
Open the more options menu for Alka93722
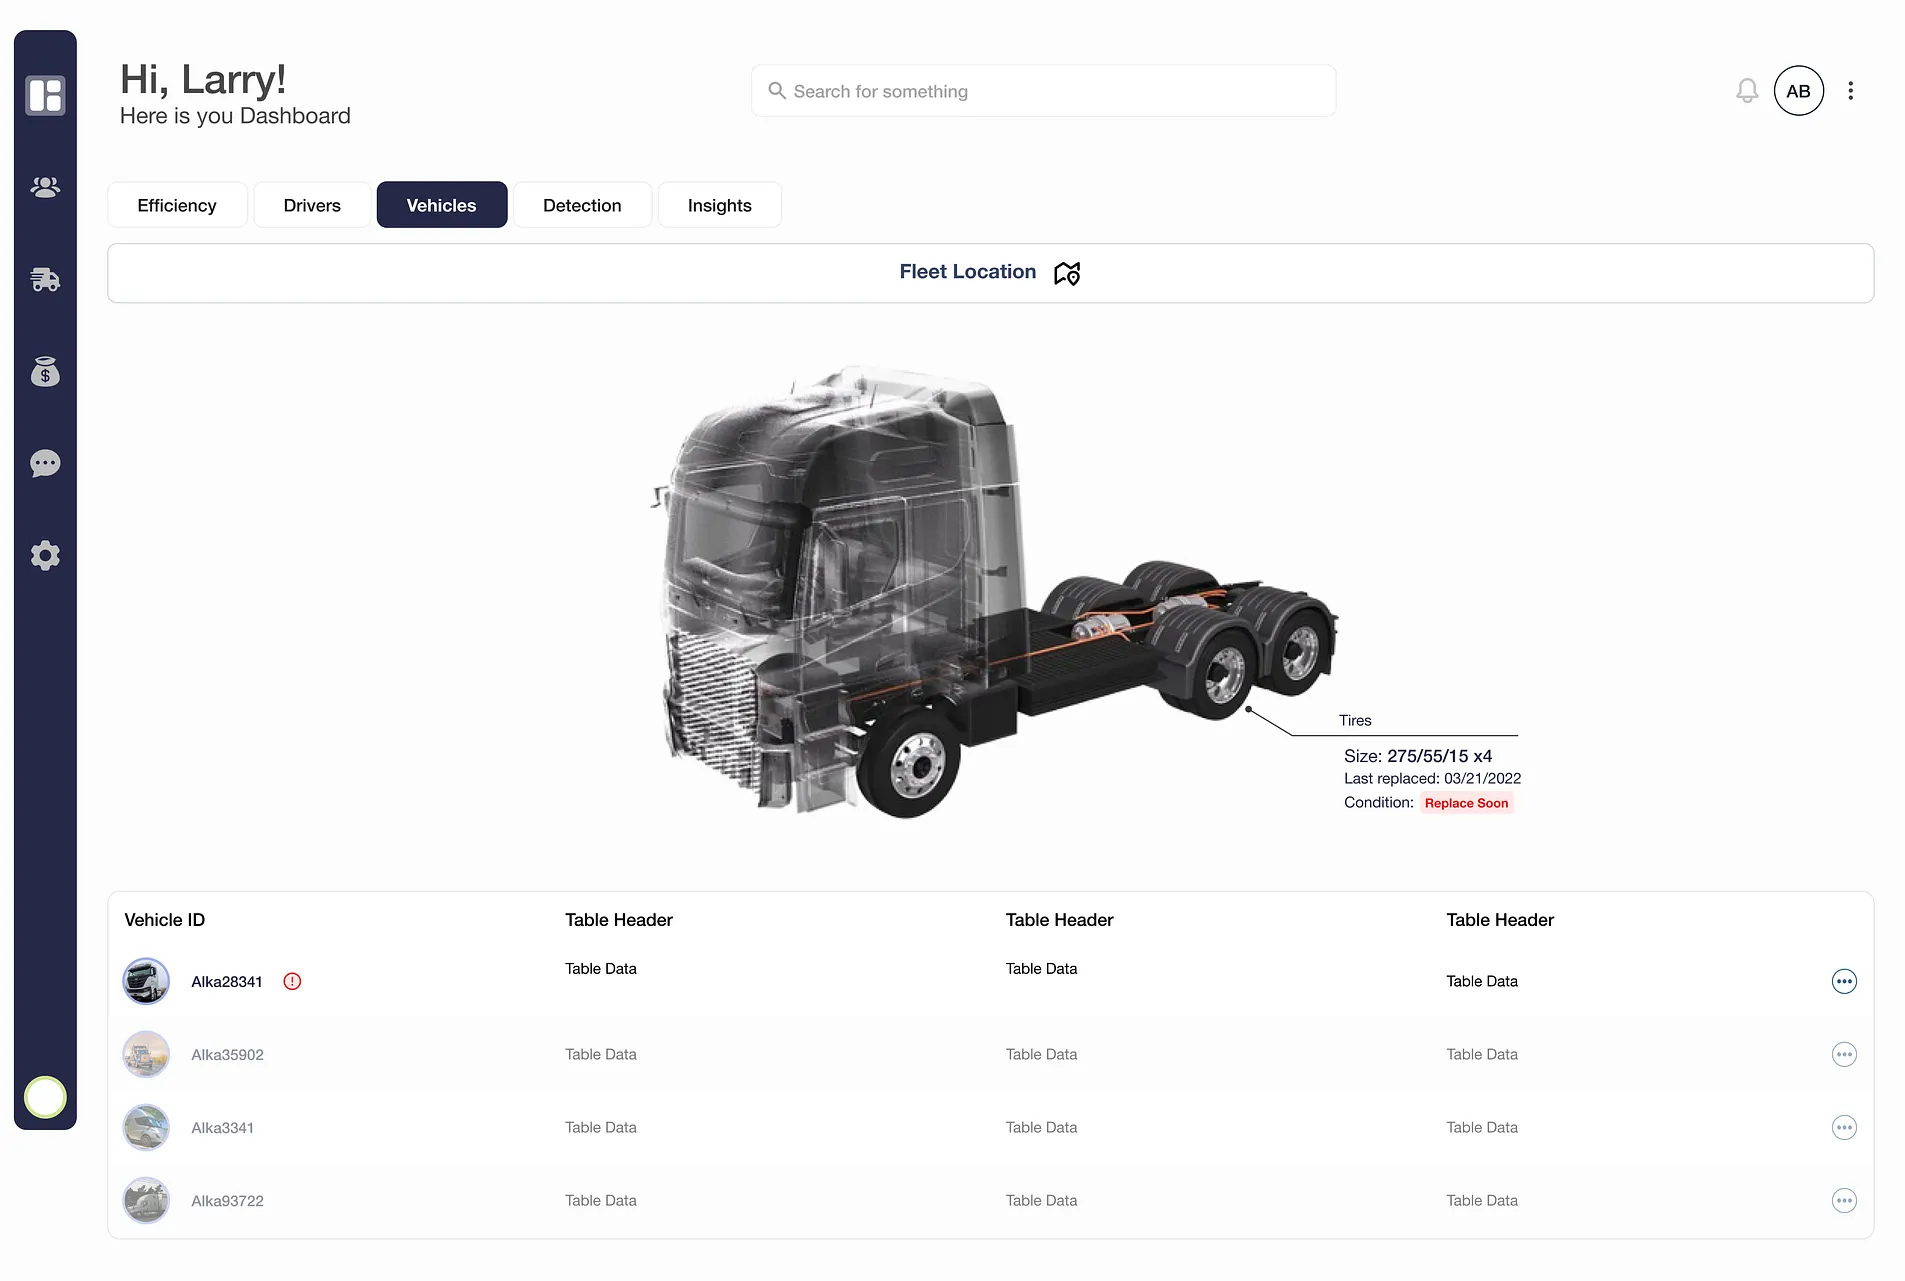[1843, 1201]
